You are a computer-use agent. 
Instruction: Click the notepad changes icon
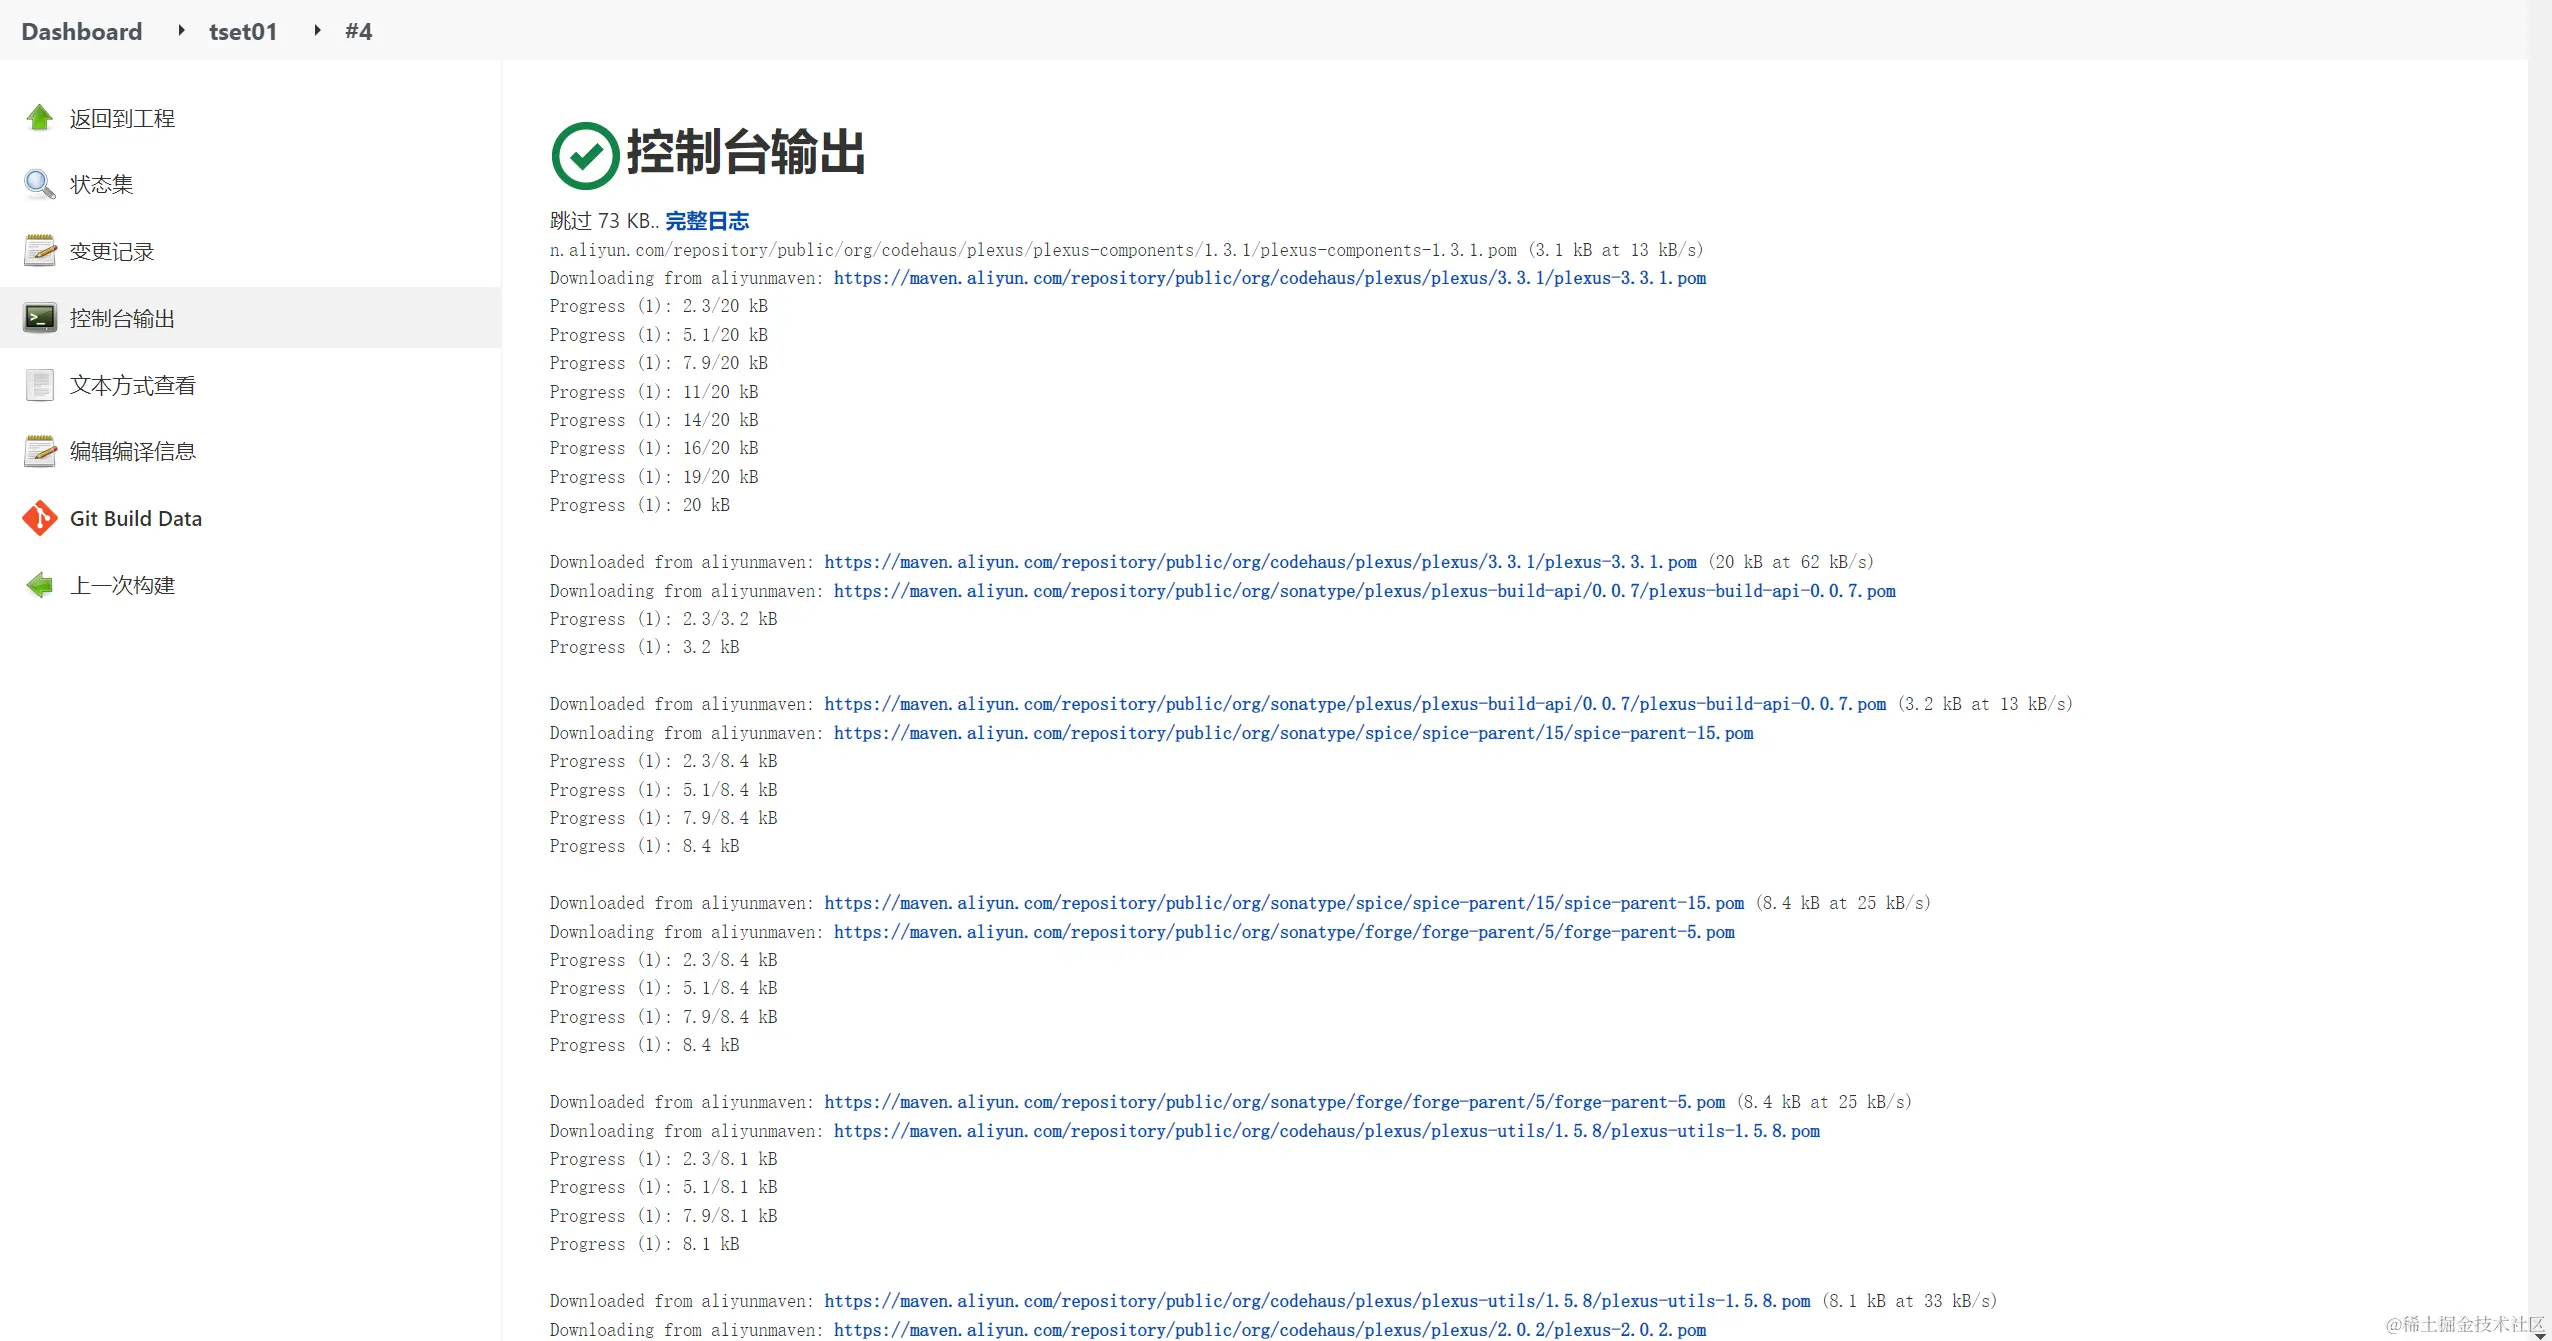coord(40,251)
